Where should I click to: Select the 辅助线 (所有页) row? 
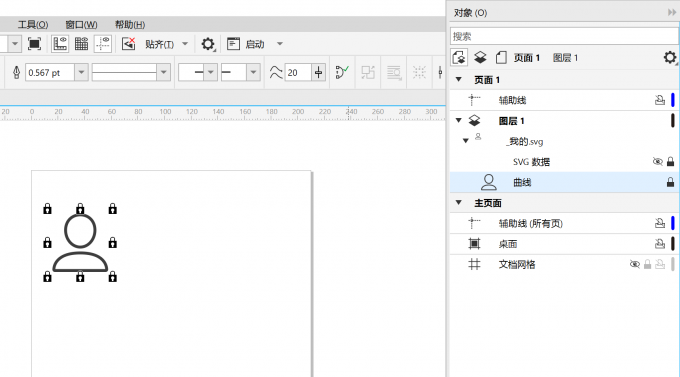tap(564, 223)
